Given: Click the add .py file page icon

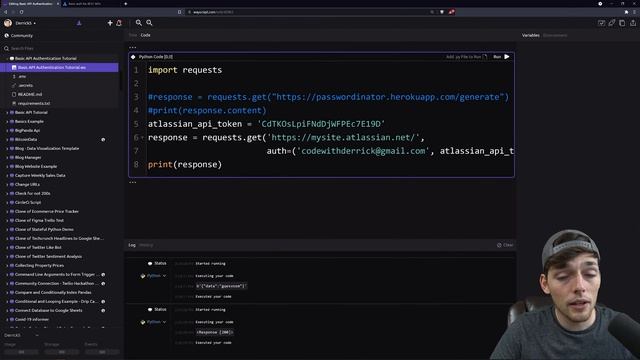Looking at the screenshot, I should point(484,57).
